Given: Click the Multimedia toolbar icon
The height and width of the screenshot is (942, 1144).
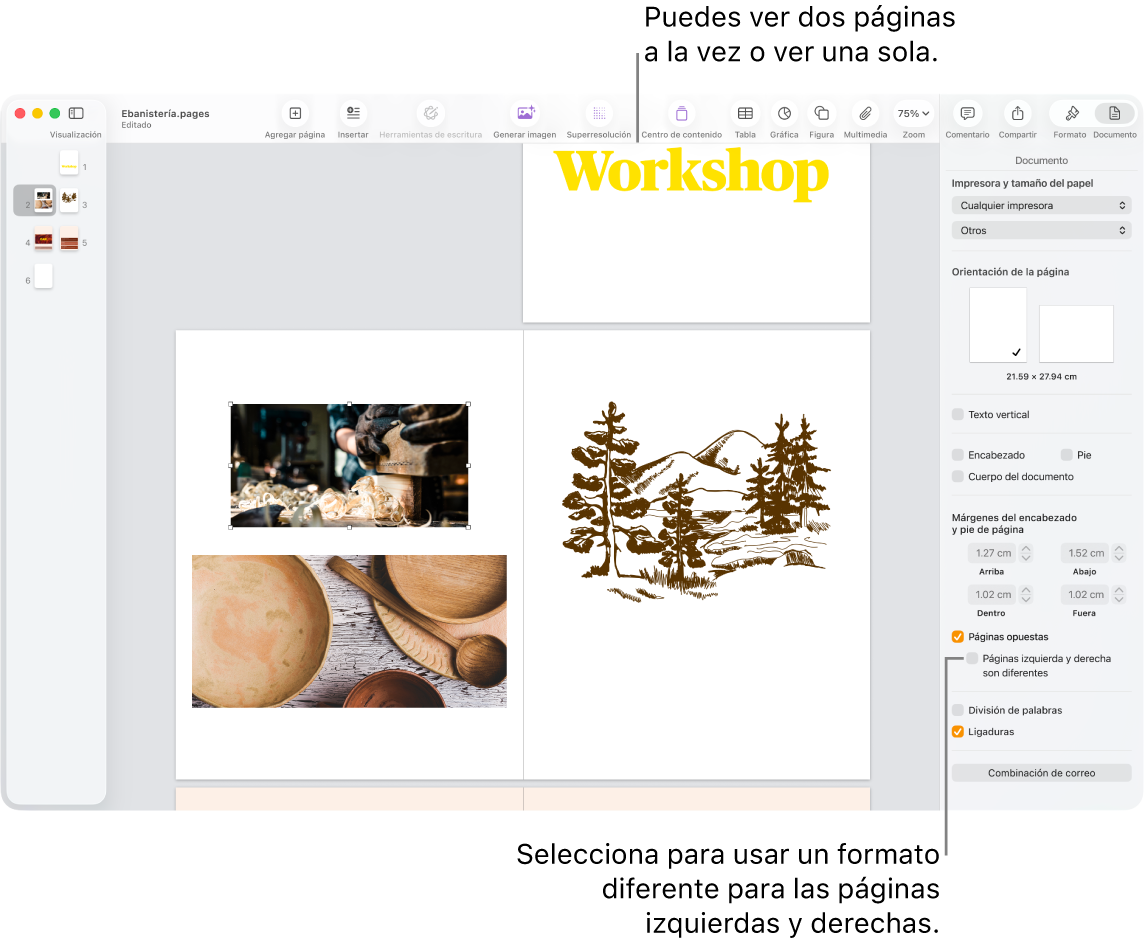Looking at the screenshot, I should (x=865, y=114).
